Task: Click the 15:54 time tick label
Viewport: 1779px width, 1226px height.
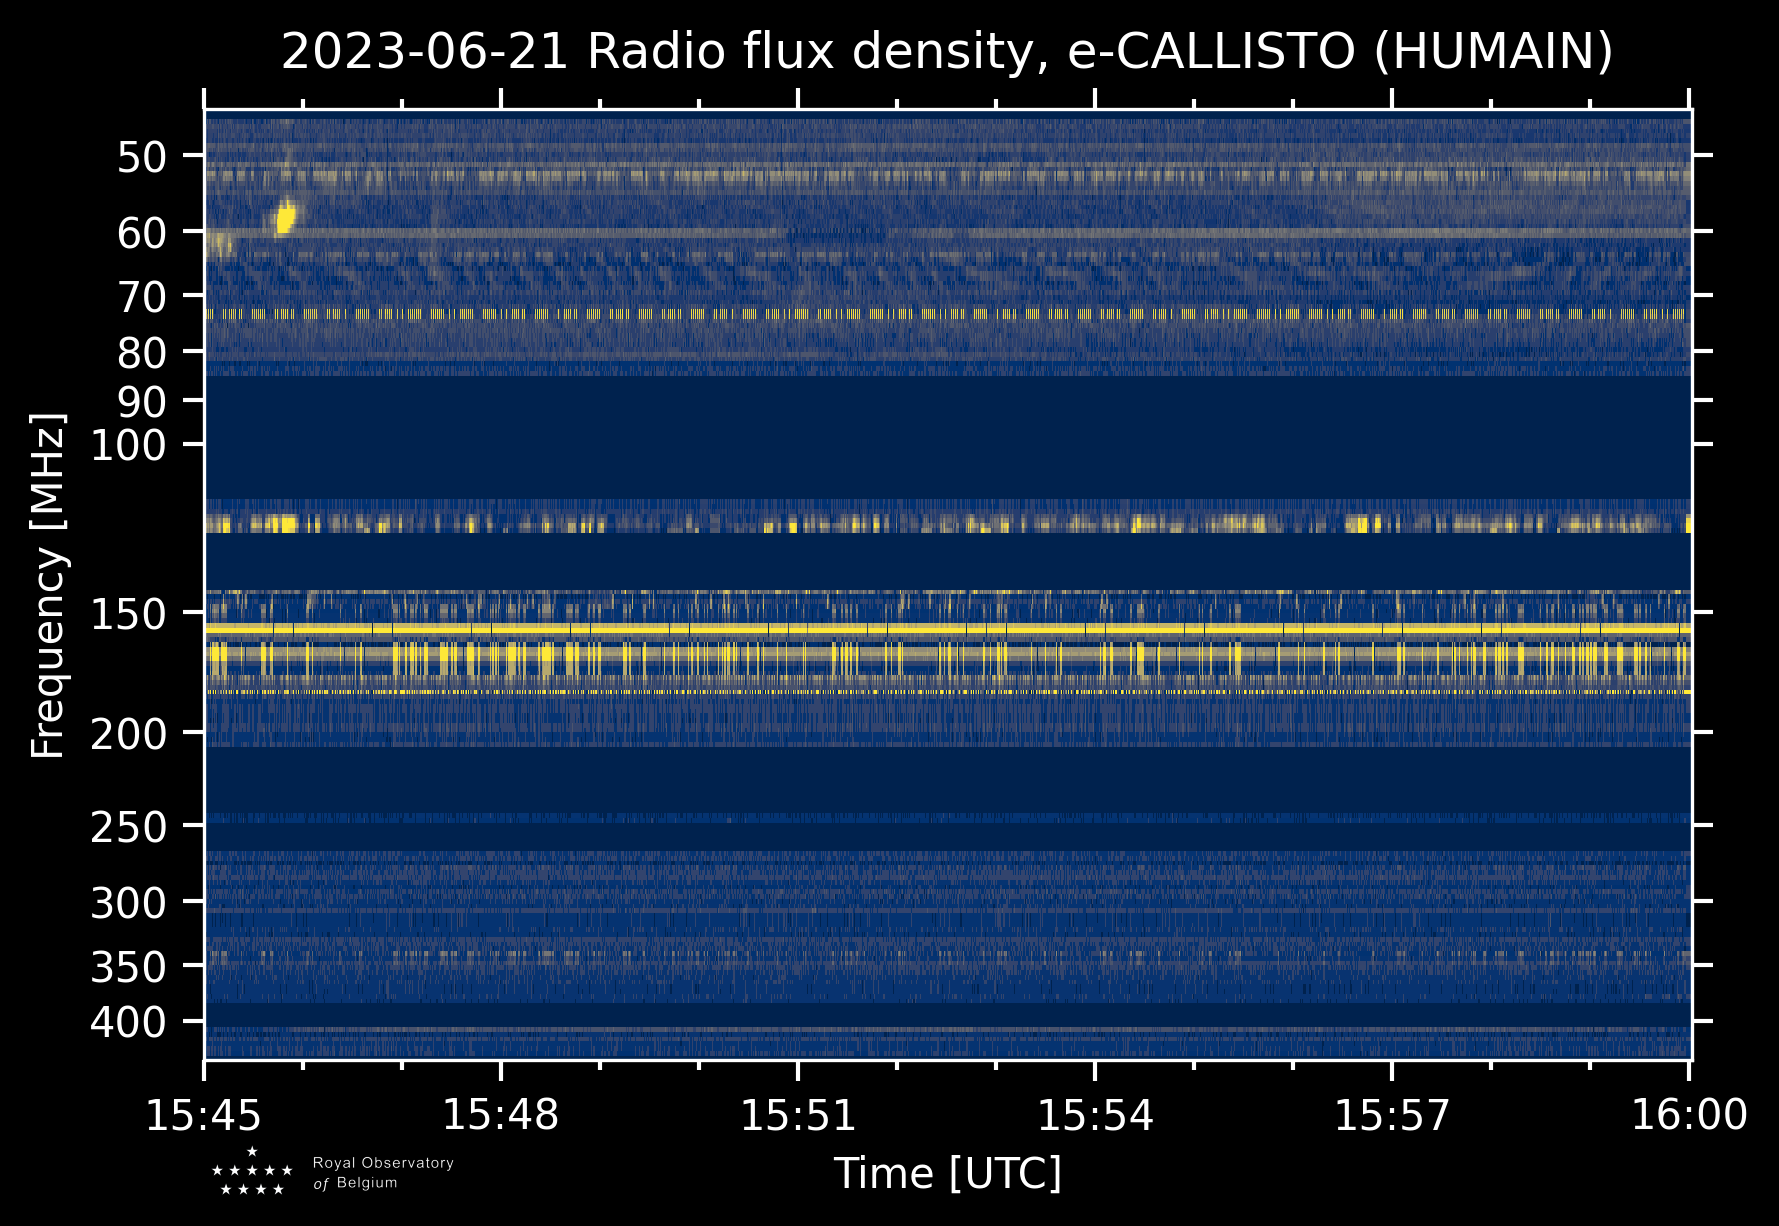Action: pyautogui.click(x=1095, y=1115)
